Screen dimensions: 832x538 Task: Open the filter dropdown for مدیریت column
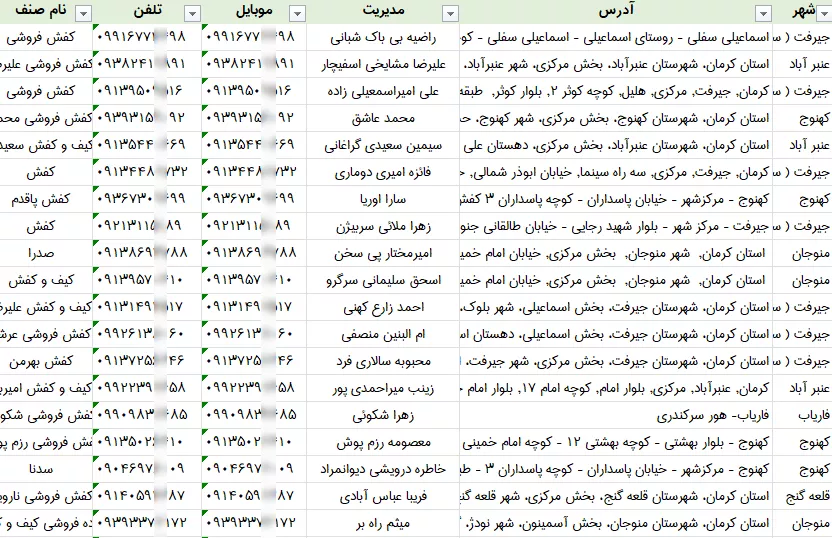click(x=450, y=13)
